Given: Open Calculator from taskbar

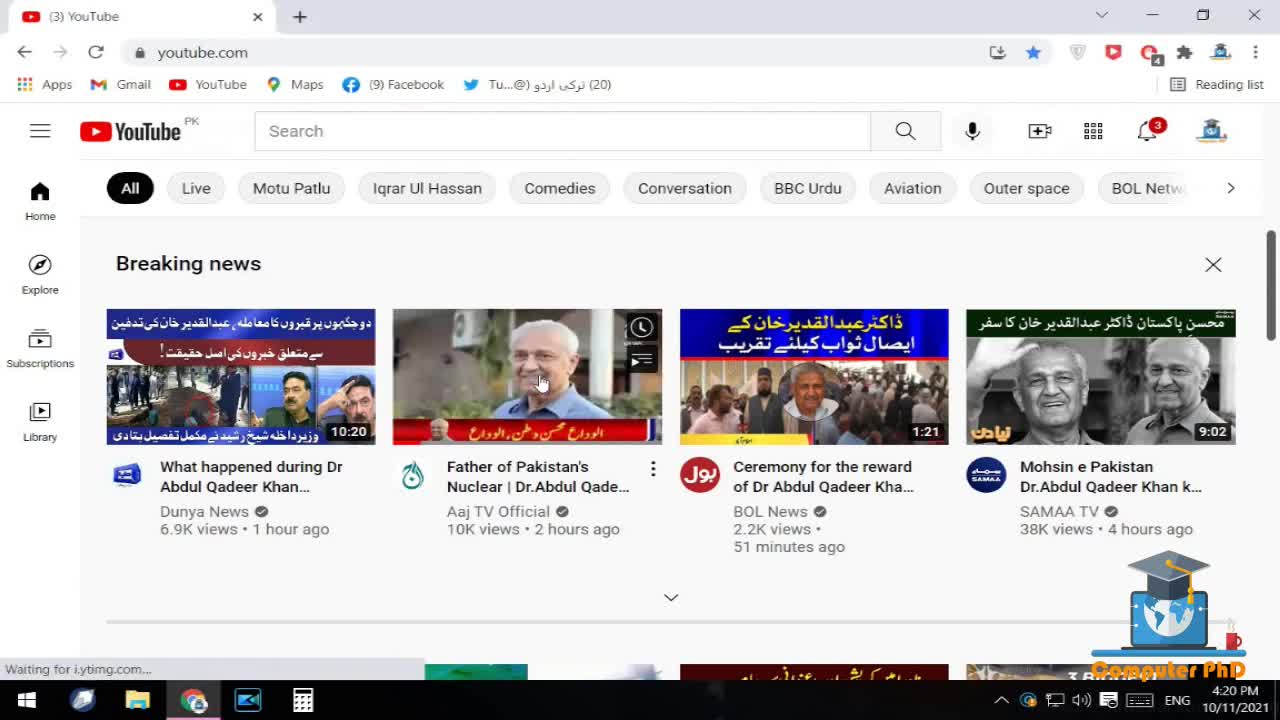Looking at the screenshot, I should (x=303, y=700).
